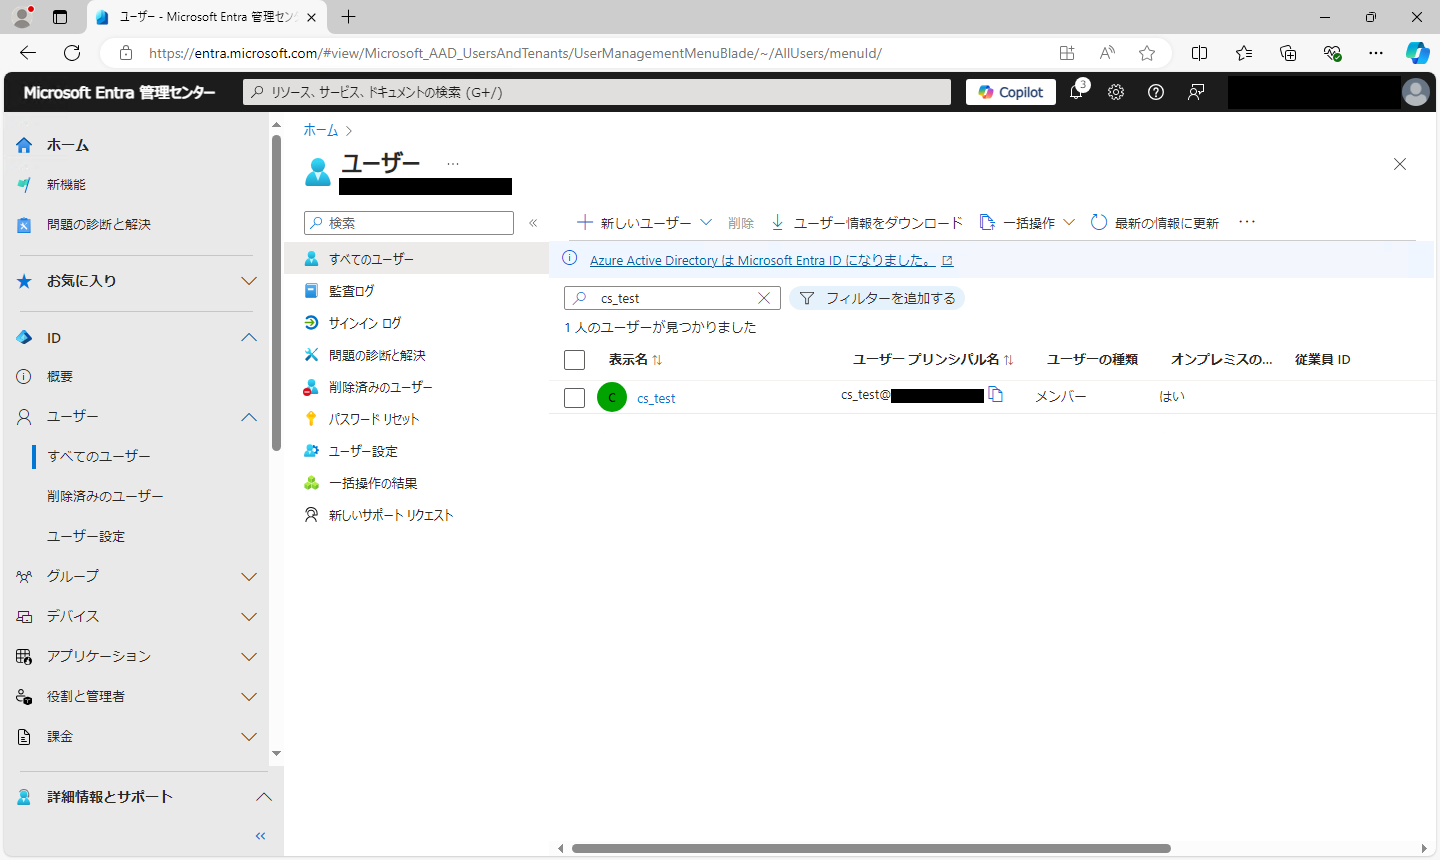The height and width of the screenshot is (860, 1440).
Task: Collapse the left navigation sidebar
Action: point(261,836)
